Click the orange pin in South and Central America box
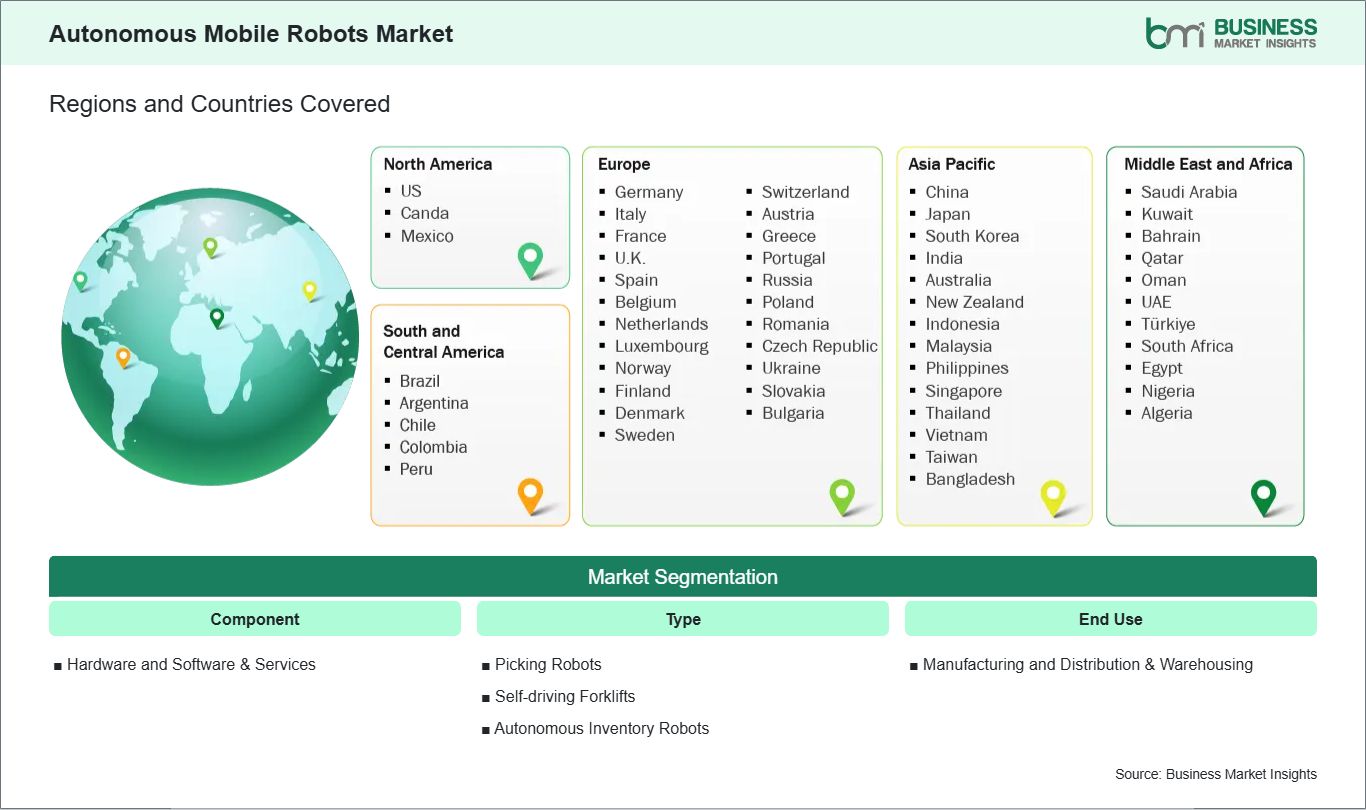 [x=530, y=494]
